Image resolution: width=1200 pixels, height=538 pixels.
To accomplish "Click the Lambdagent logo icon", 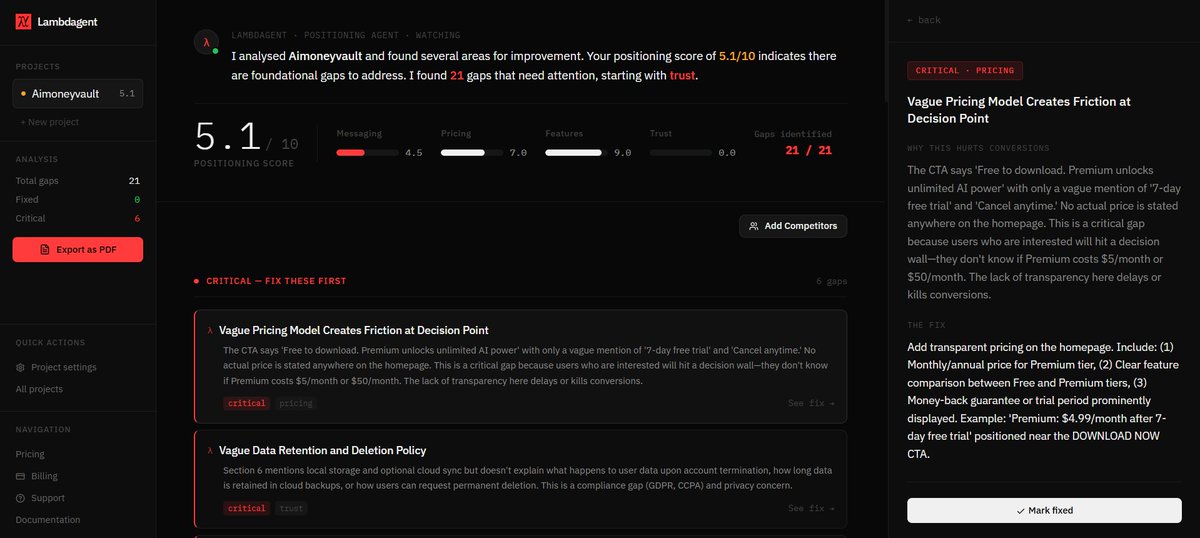I will [x=24, y=21].
